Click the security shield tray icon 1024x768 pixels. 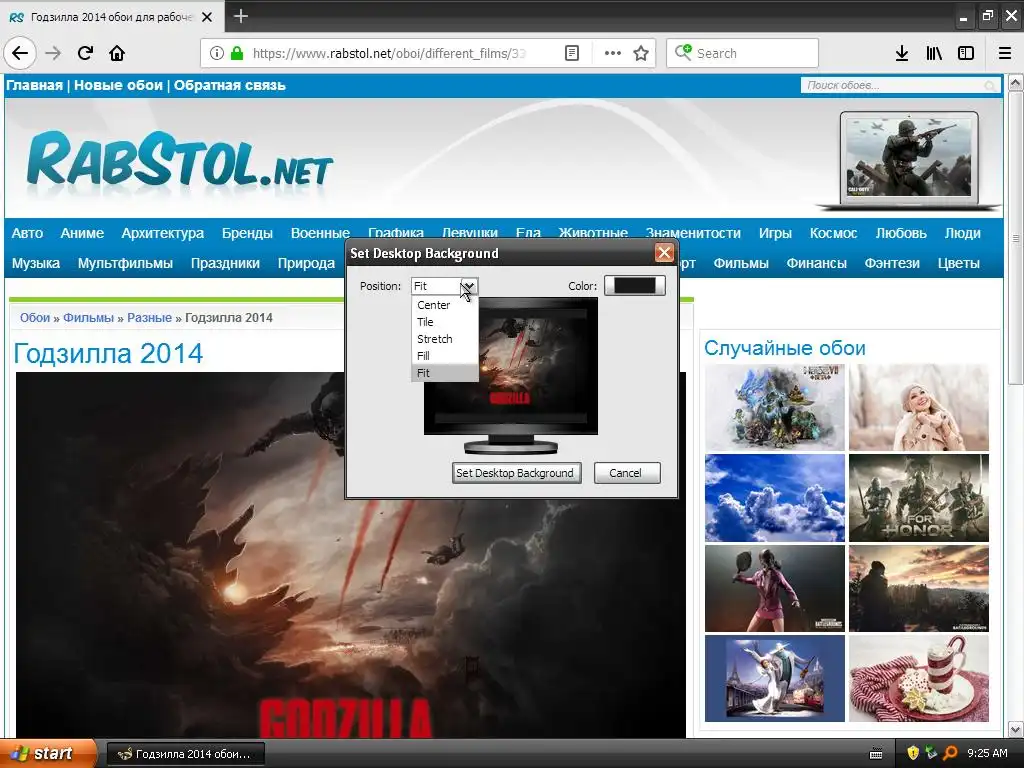click(x=913, y=754)
